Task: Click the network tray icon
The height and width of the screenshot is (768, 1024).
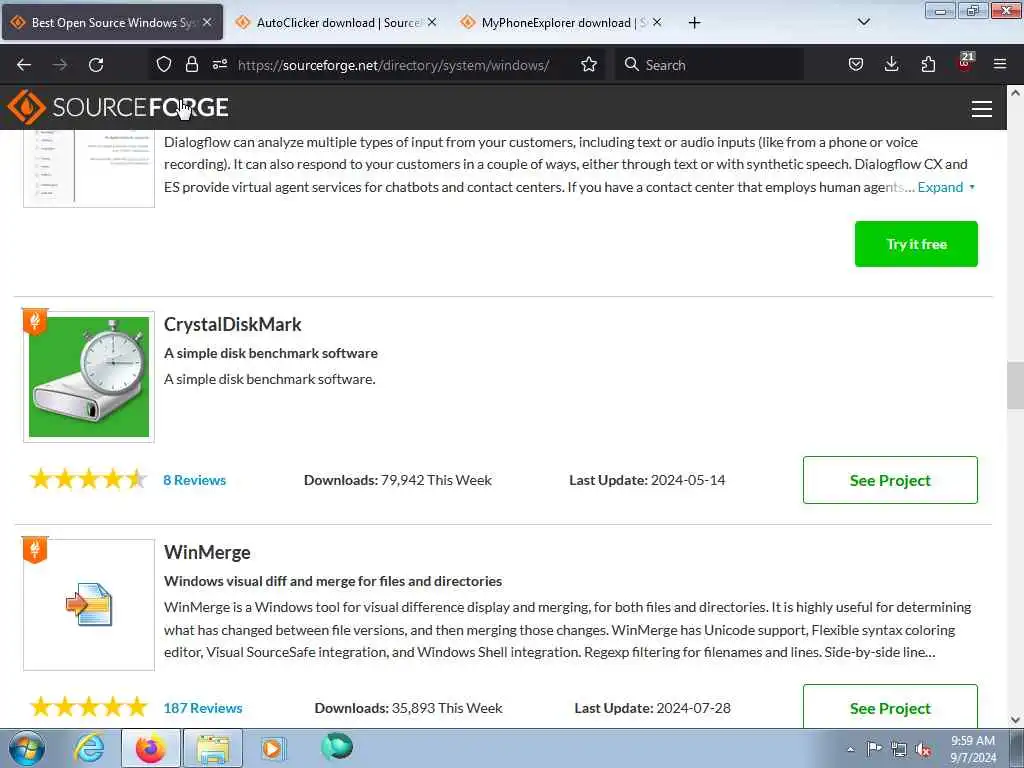Action: pos(899,750)
